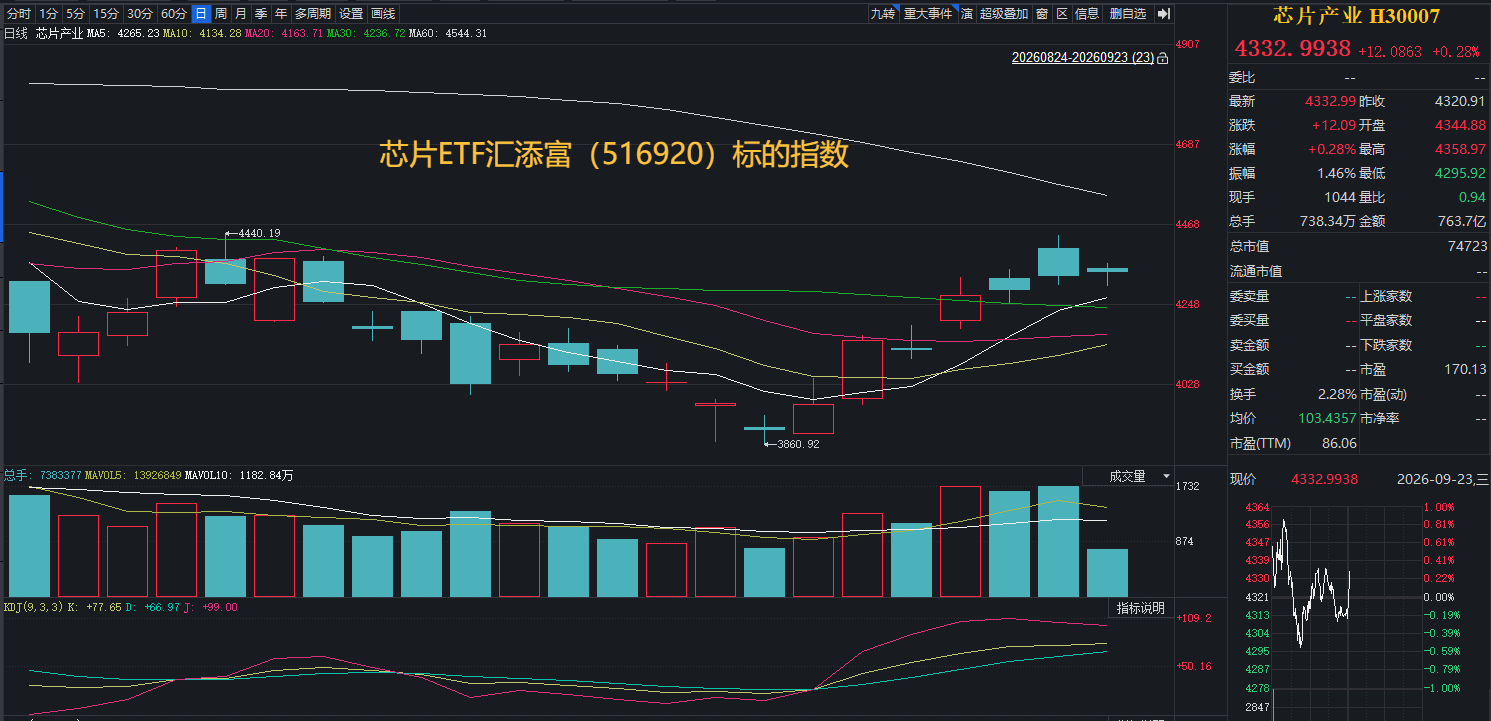Click the MA30: 4236.72 indicator label
The image size is (1491, 721).
[x=366, y=33]
